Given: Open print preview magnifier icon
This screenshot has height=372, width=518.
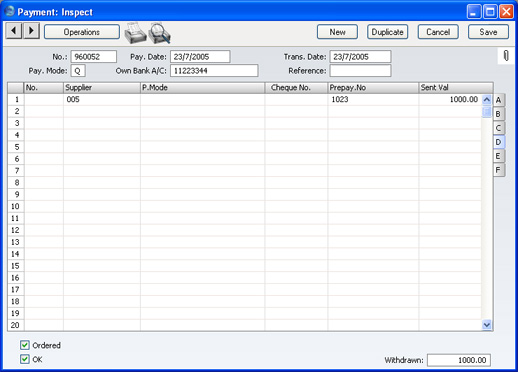Looking at the screenshot, I should coord(160,33).
